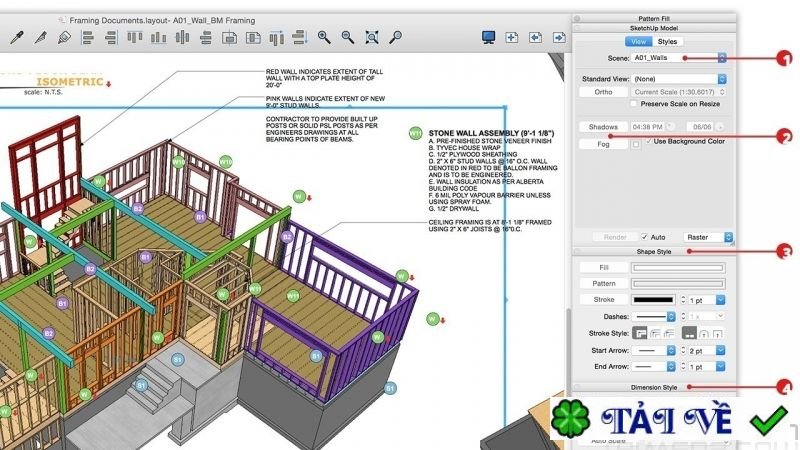Go to previous page arrow icon

[535, 37]
